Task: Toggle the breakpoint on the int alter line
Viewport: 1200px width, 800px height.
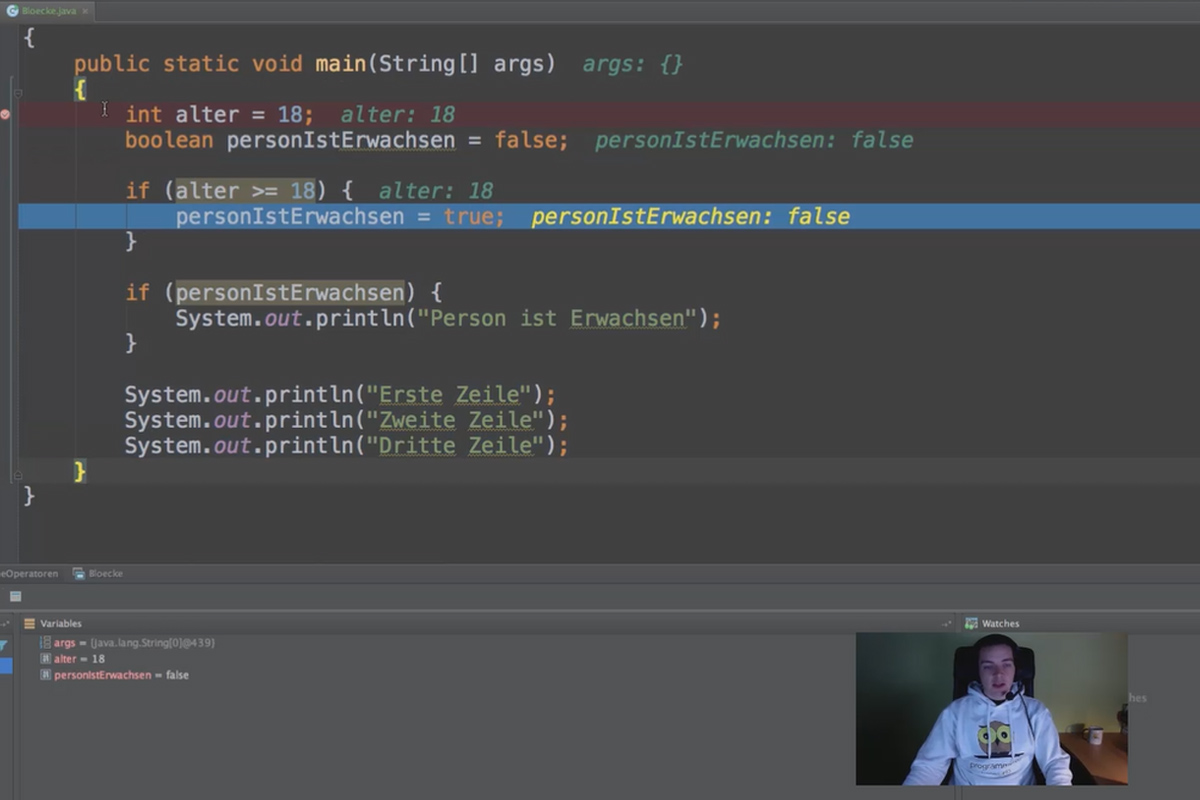Action: tap(5, 114)
